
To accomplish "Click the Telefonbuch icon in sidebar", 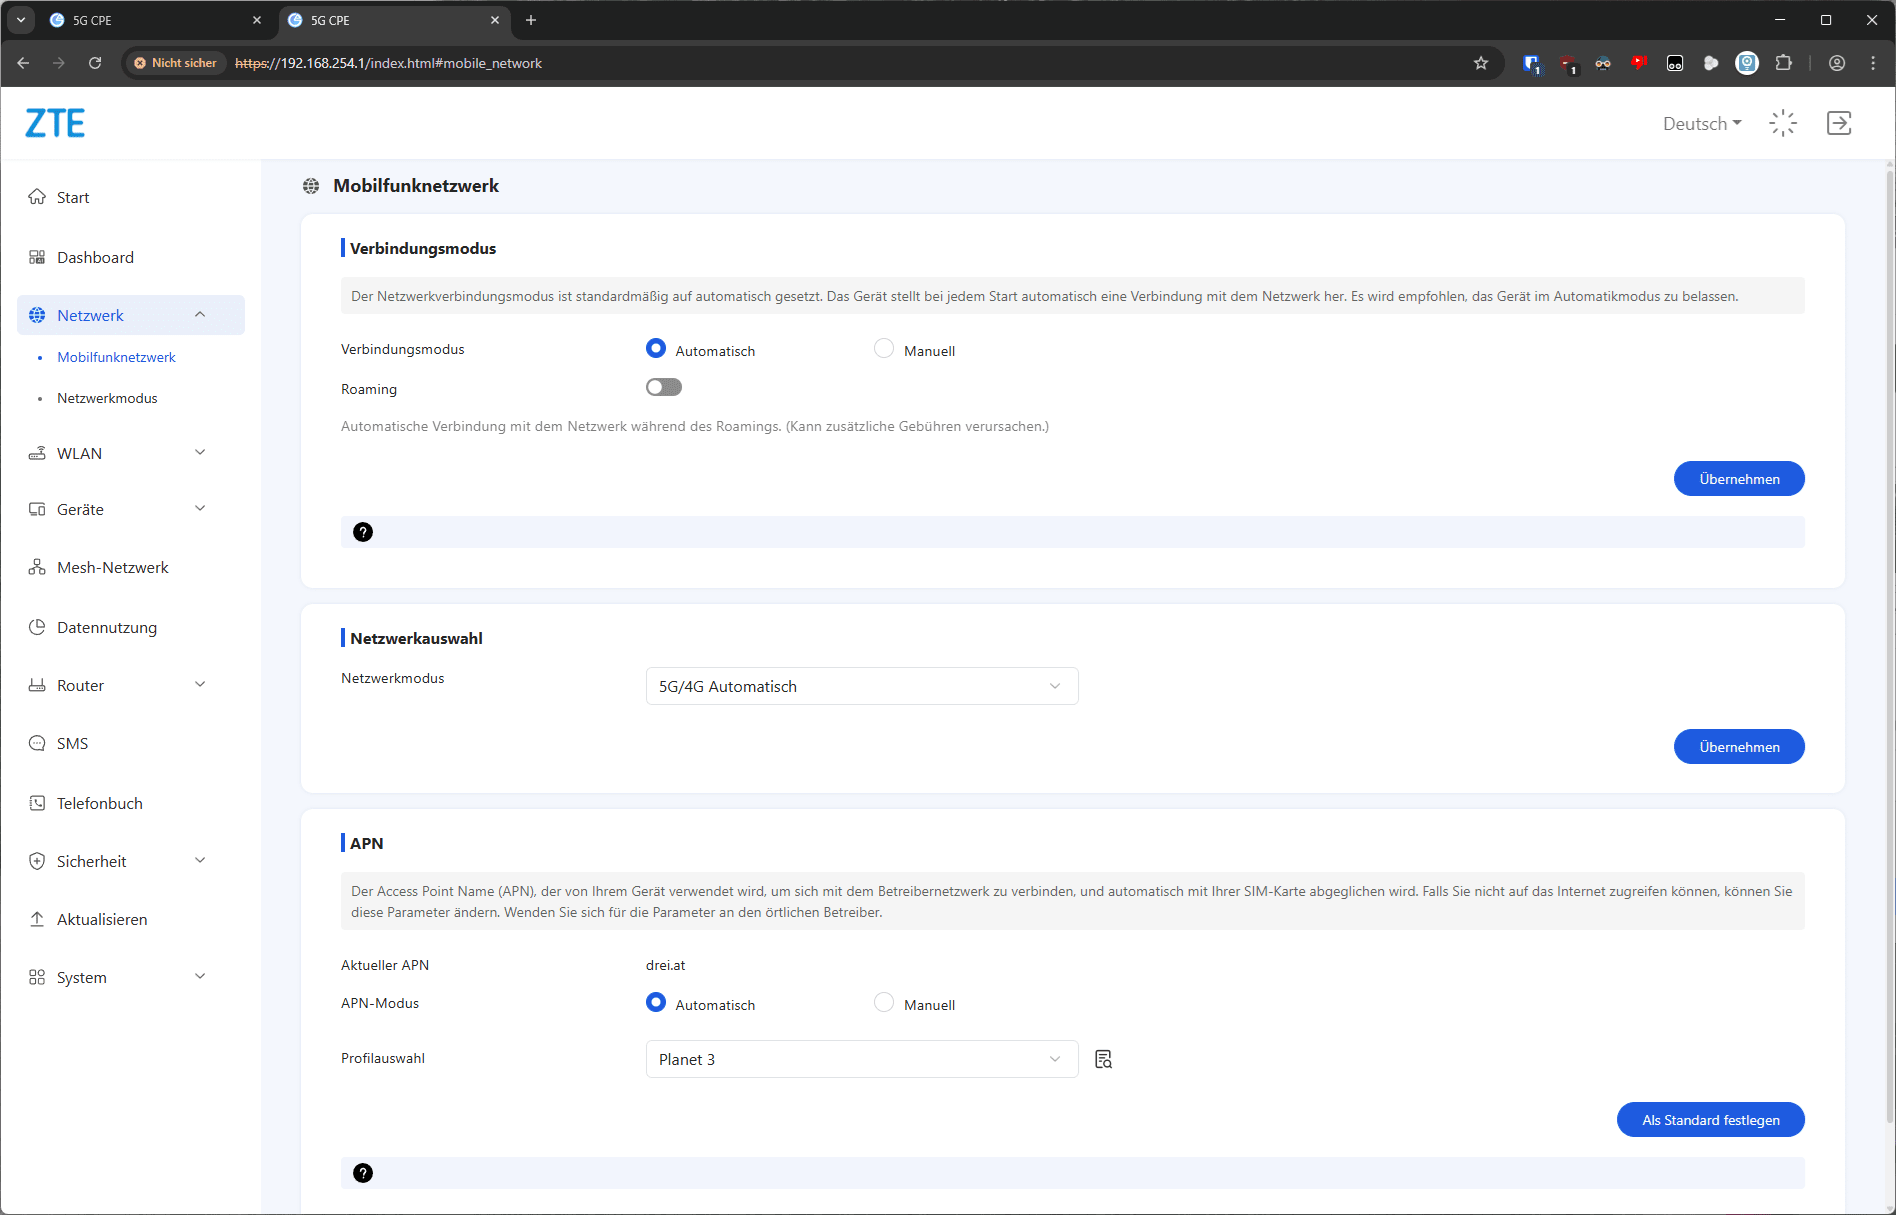I will (37, 803).
